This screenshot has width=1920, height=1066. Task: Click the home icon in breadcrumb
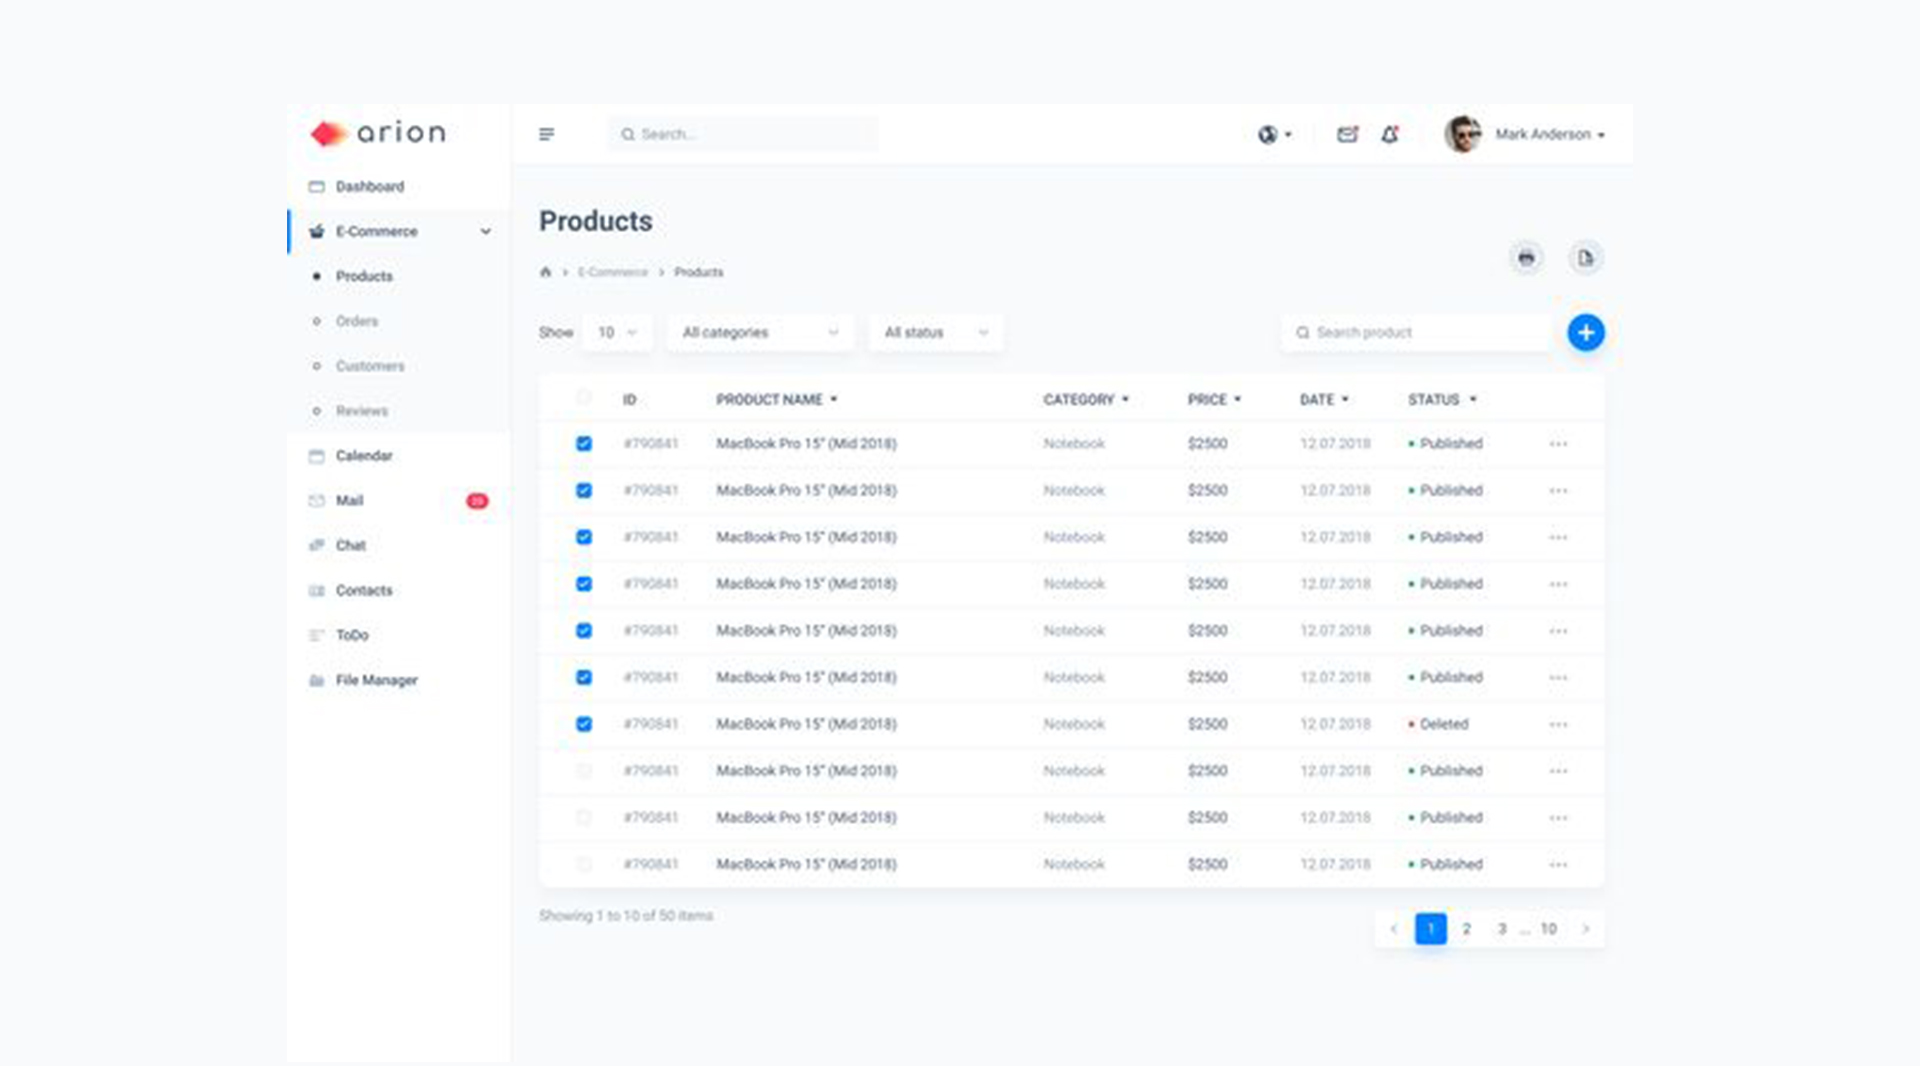point(545,272)
